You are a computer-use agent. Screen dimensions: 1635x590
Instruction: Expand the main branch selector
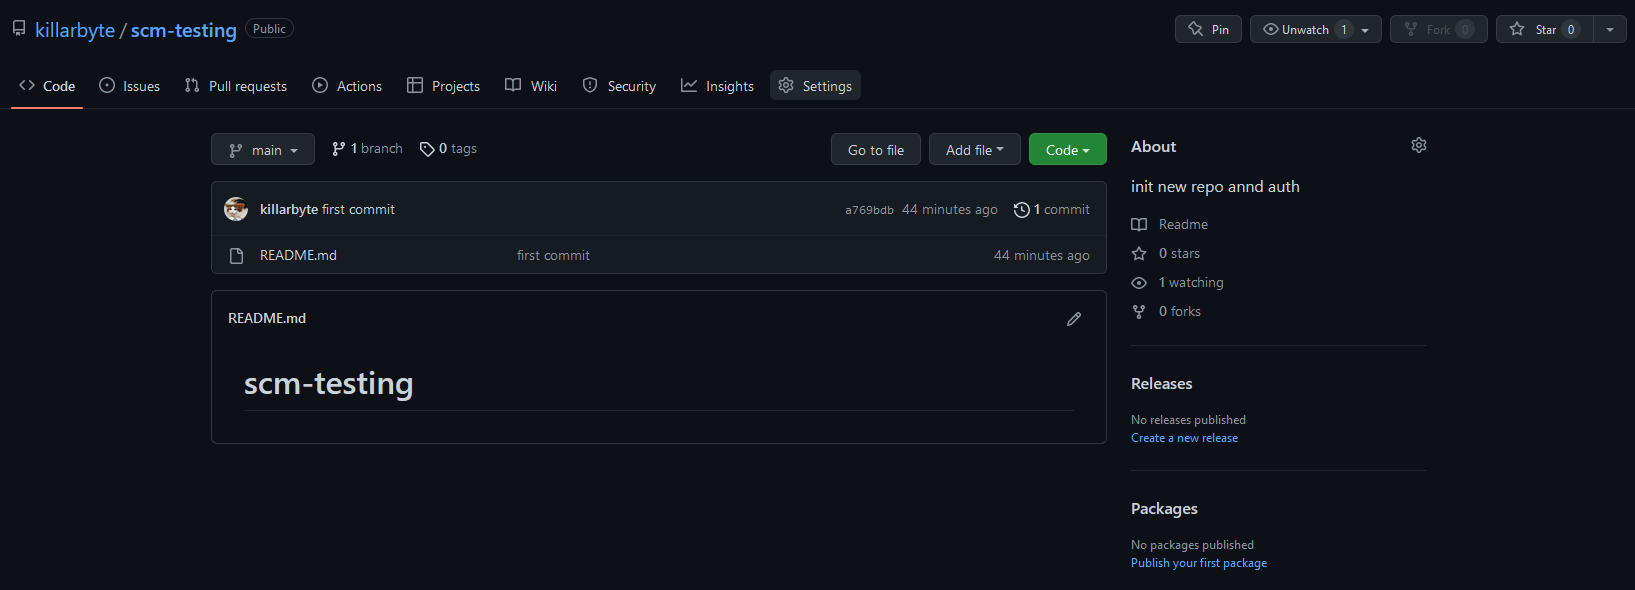[x=263, y=149]
